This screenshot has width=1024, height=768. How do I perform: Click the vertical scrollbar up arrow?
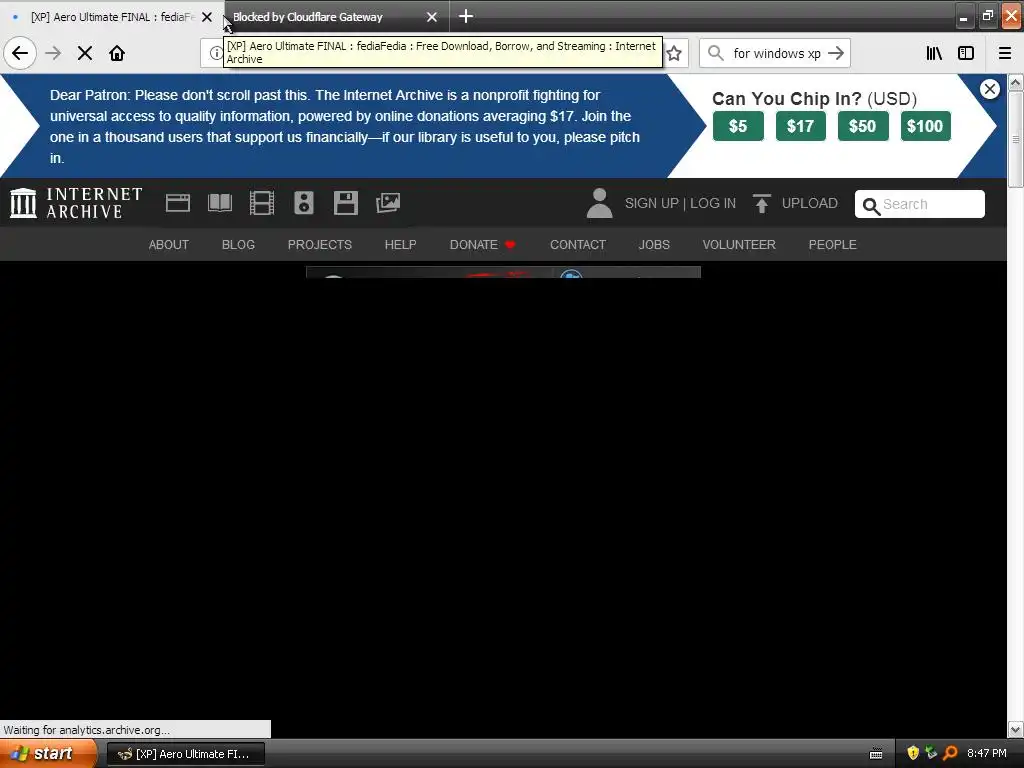pos(1016,82)
